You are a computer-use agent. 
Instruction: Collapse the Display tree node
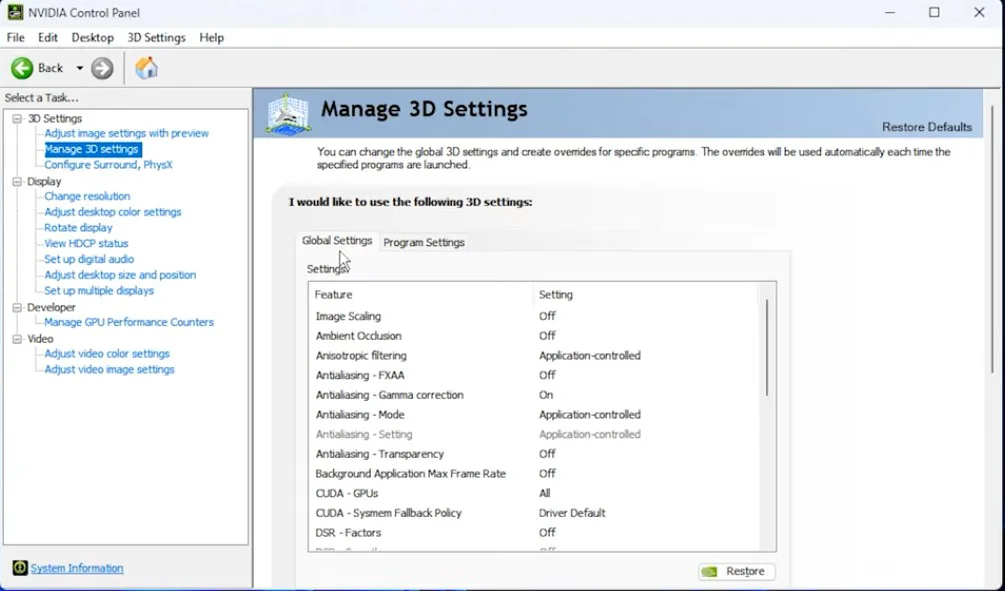click(x=17, y=182)
